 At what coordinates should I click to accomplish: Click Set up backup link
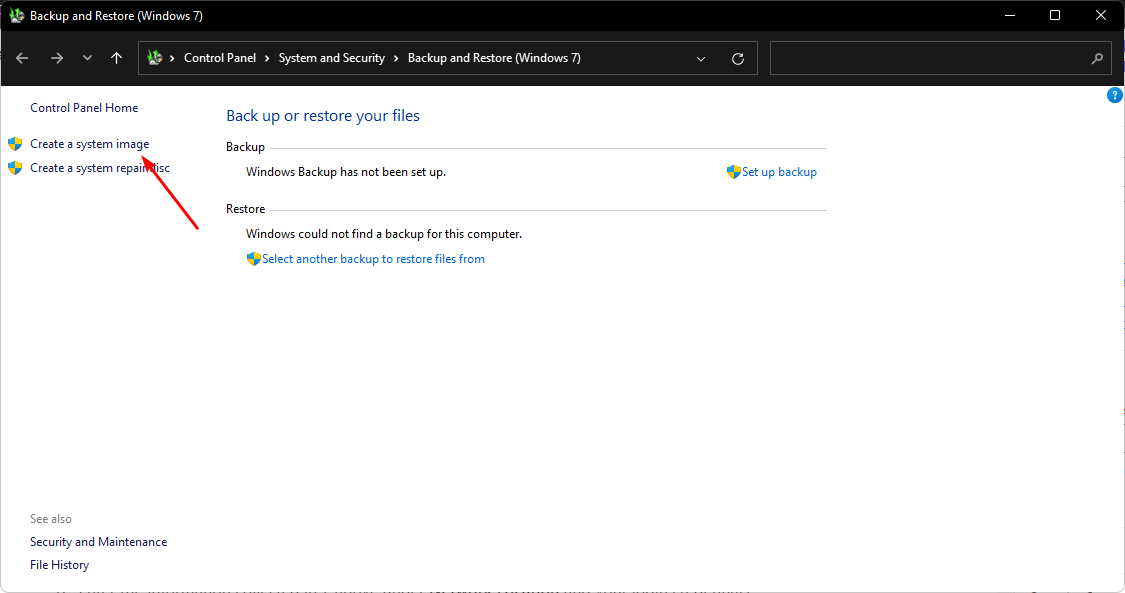click(779, 172)
